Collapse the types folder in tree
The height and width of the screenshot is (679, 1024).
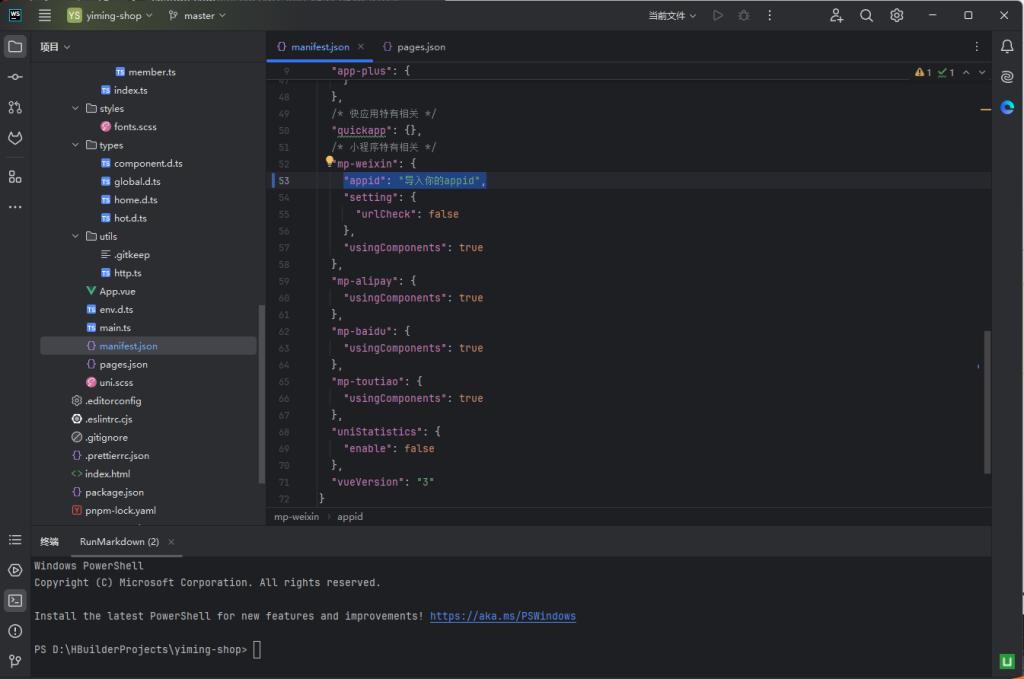(76, 145)
